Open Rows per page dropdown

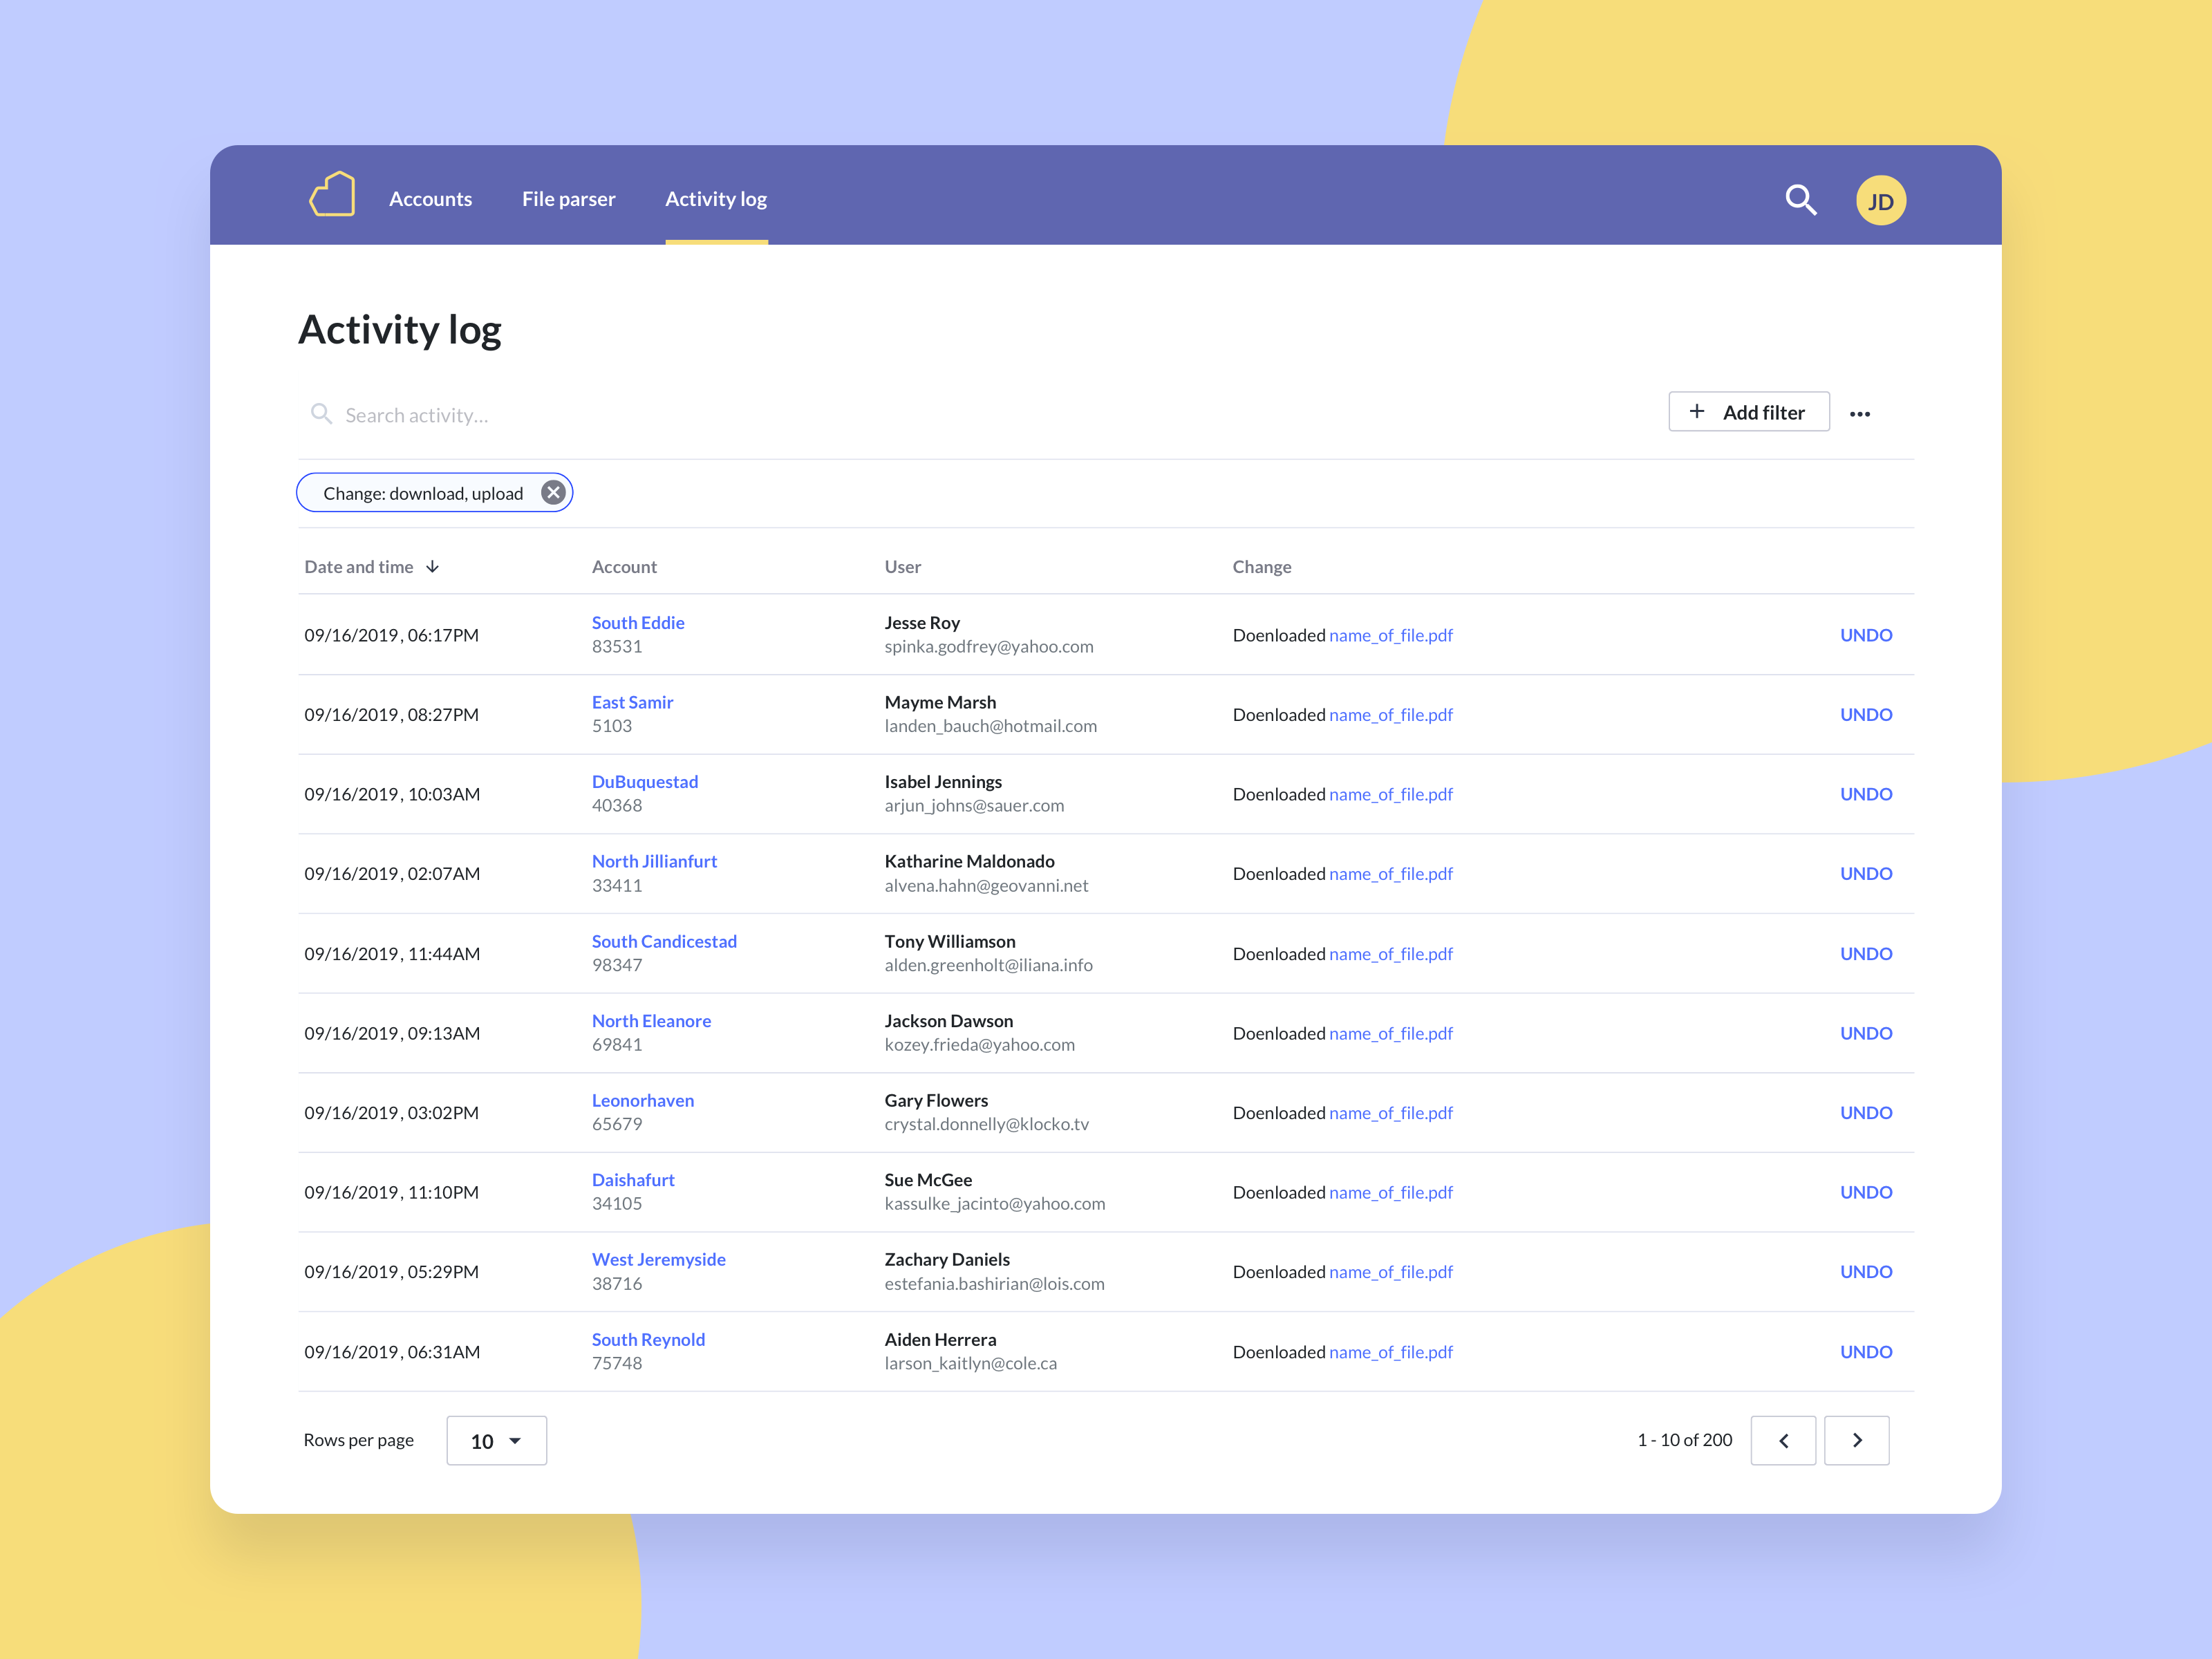click(x=496, y=1441)
